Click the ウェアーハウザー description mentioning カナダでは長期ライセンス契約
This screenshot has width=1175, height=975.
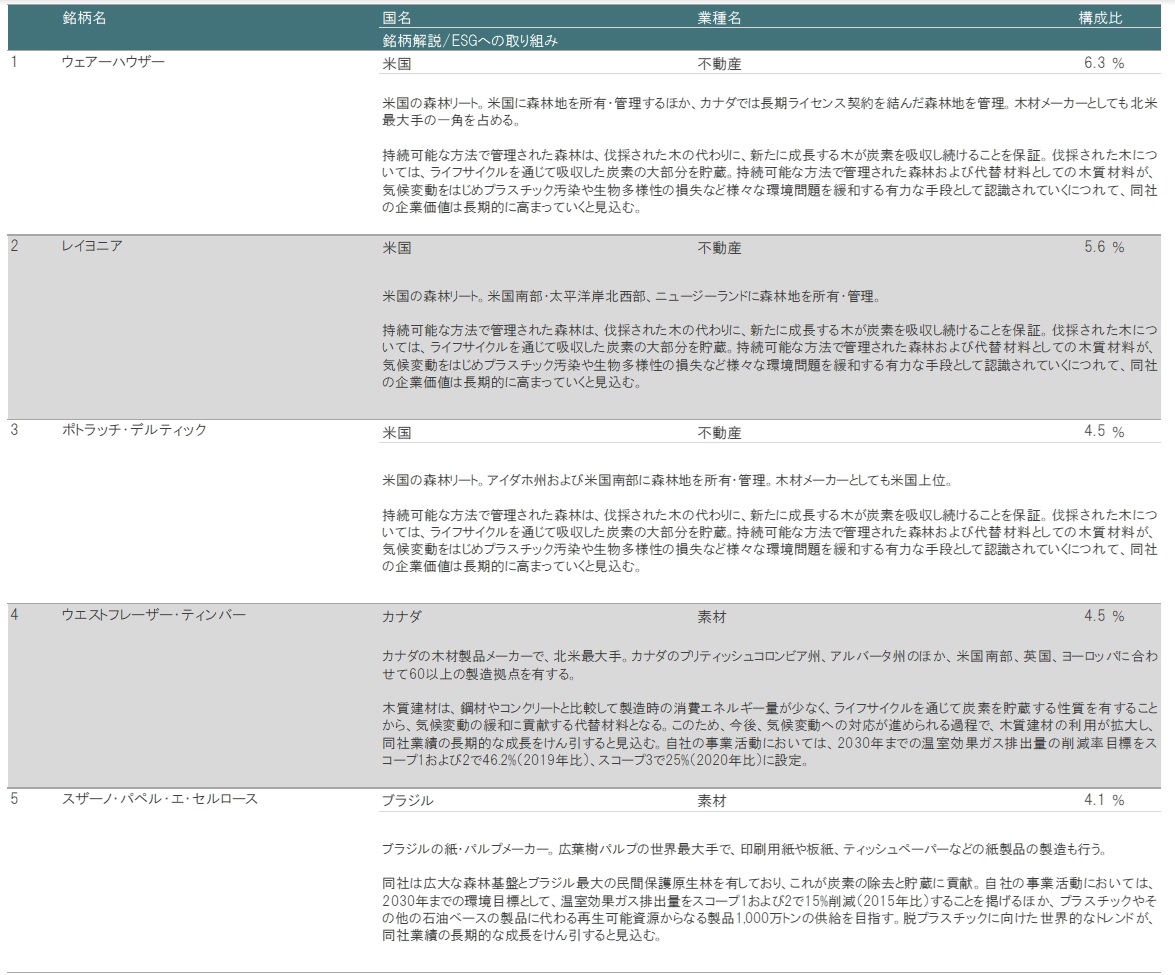tap(770, 112)
